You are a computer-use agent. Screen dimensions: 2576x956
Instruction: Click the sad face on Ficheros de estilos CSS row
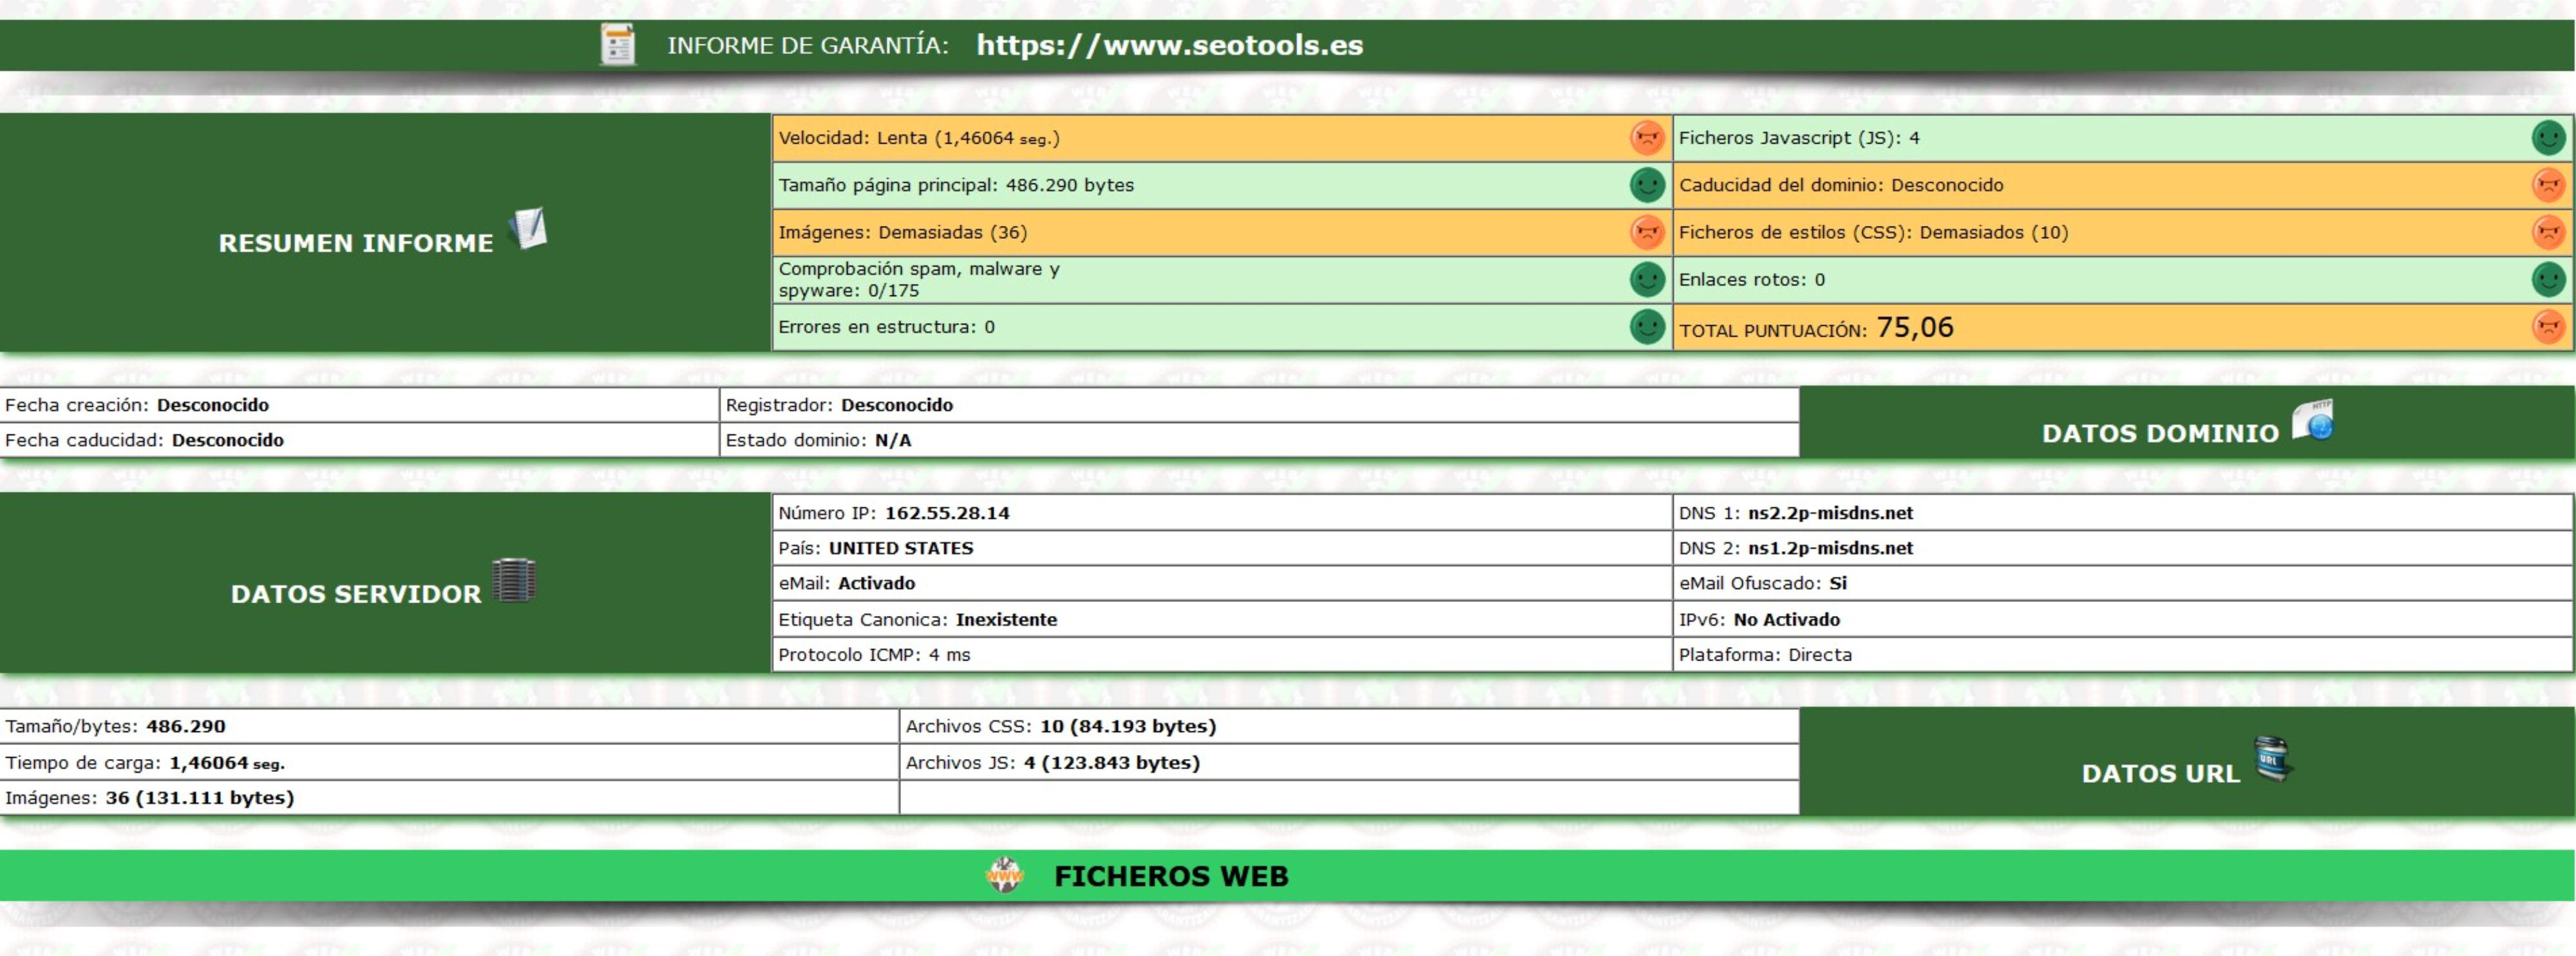coord(2548,232)
